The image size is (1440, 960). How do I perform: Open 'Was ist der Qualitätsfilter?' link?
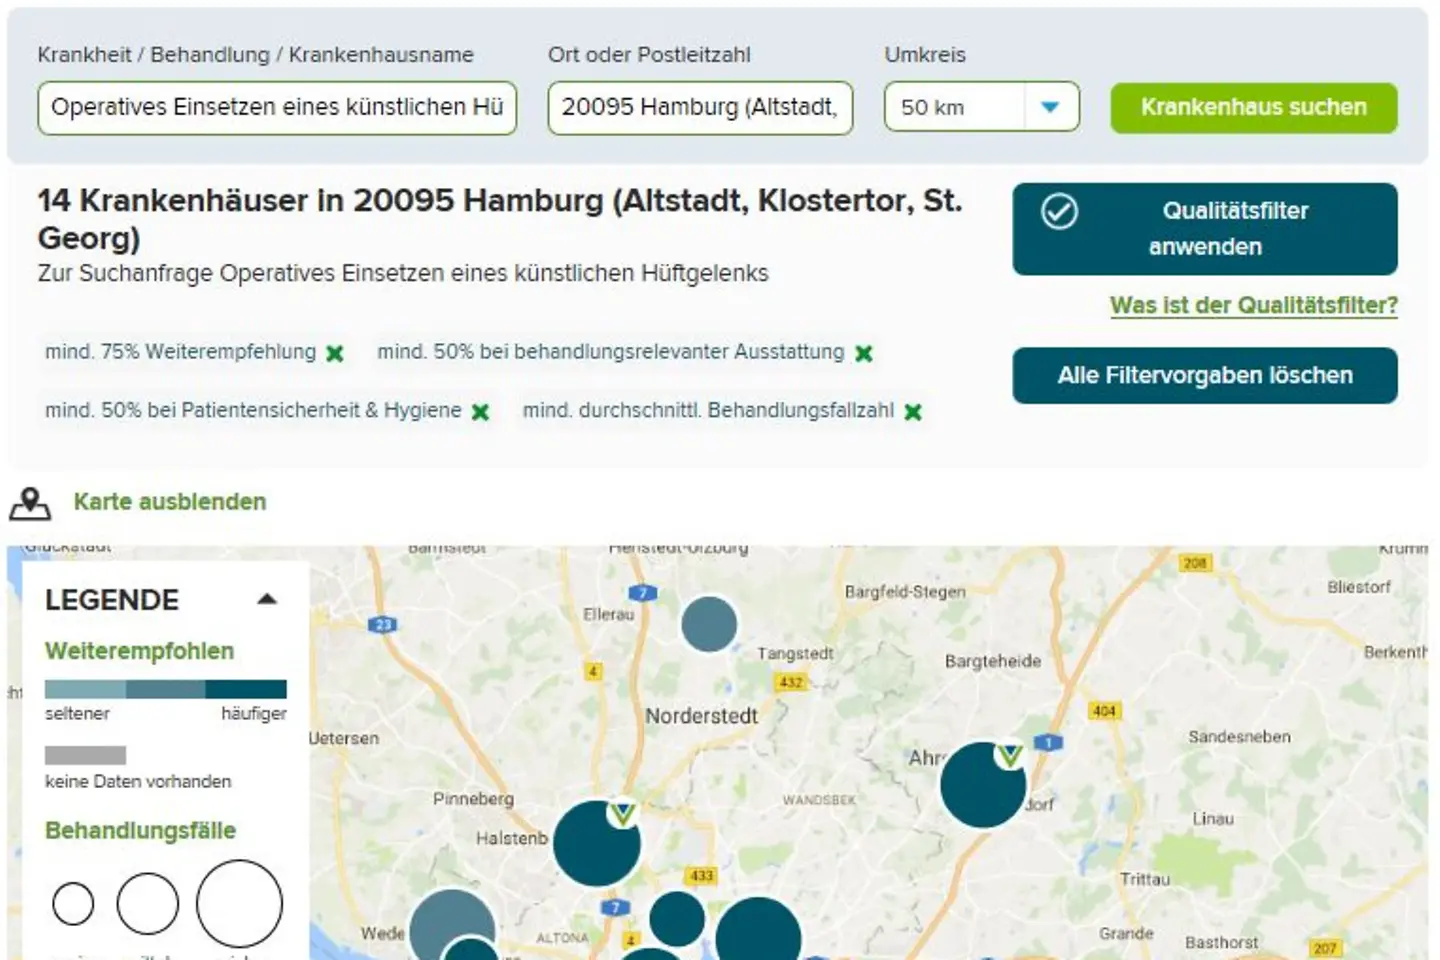[x=1254, y=305]
